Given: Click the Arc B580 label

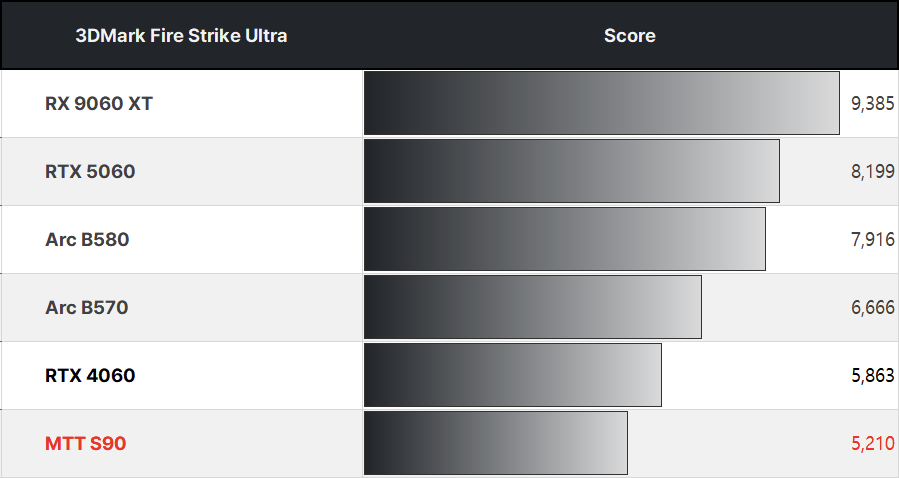Looking at the screenshot, I should (87, 239).
